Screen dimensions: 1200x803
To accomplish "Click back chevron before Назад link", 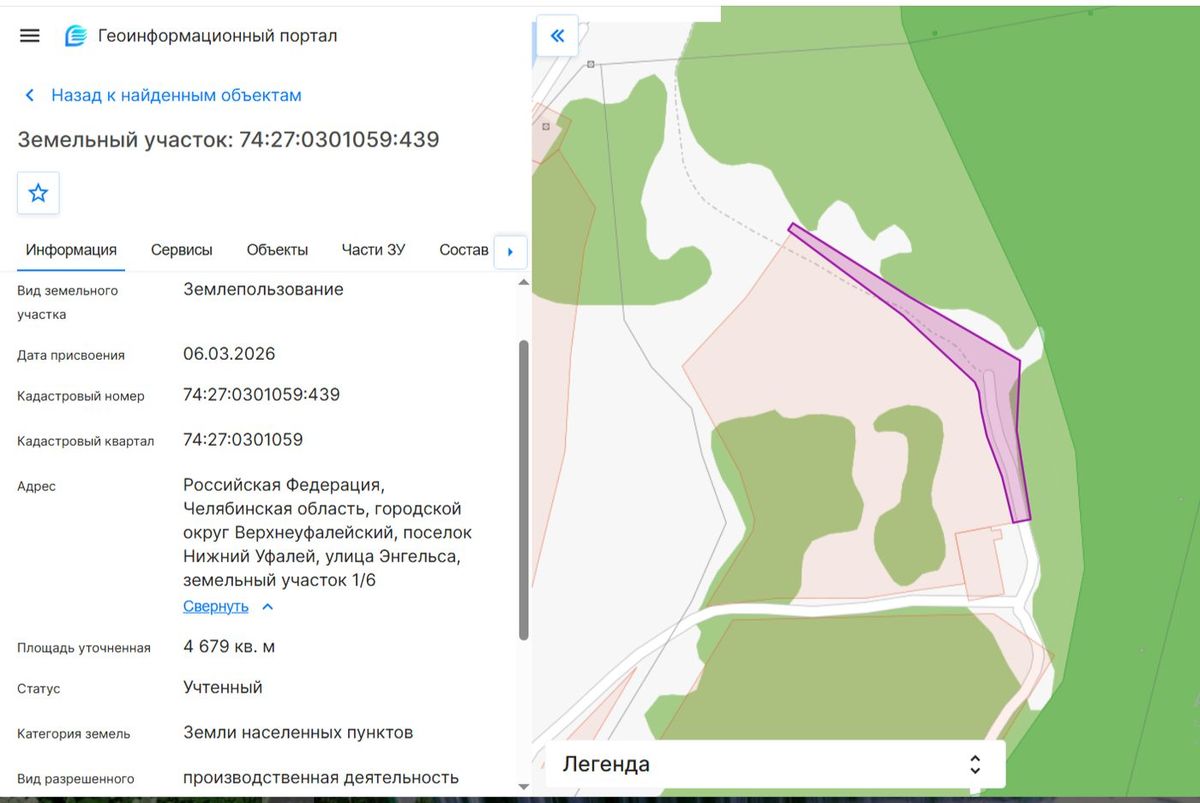I will 30,96.
